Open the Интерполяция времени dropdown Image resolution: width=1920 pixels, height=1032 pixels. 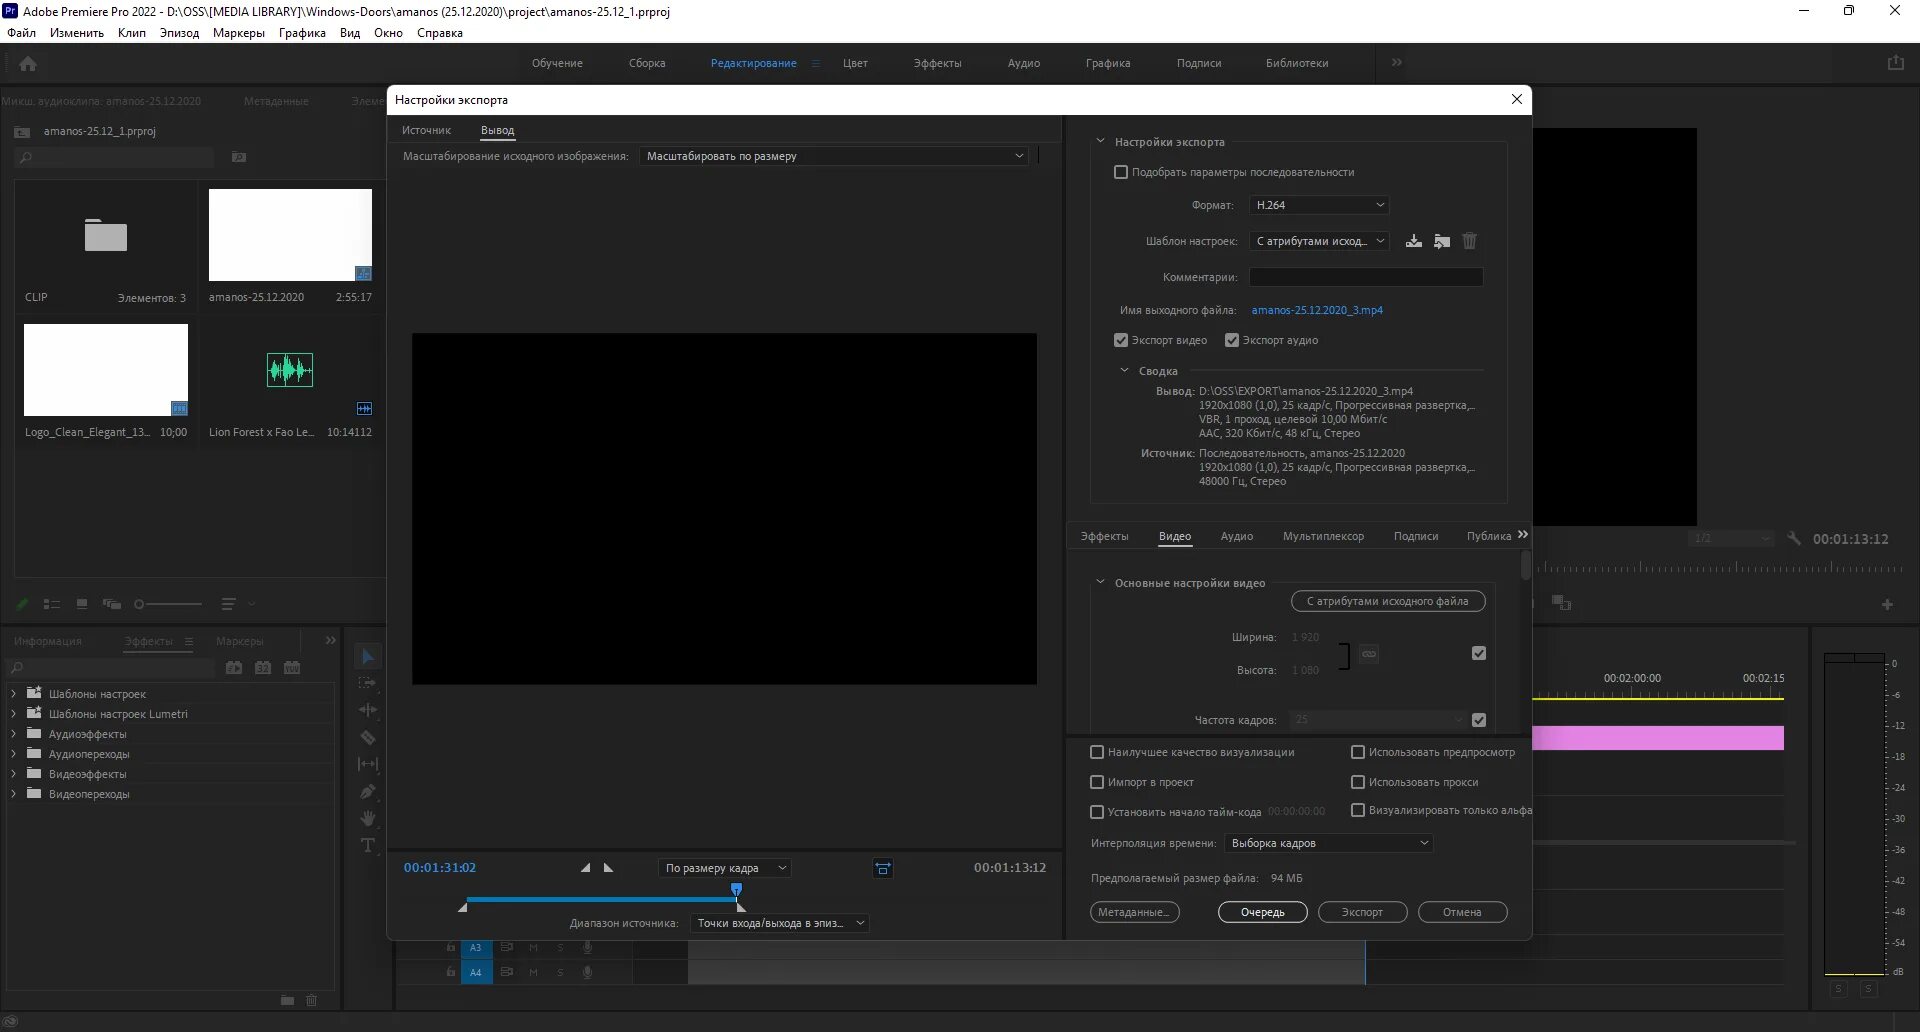click(1327, 843)
